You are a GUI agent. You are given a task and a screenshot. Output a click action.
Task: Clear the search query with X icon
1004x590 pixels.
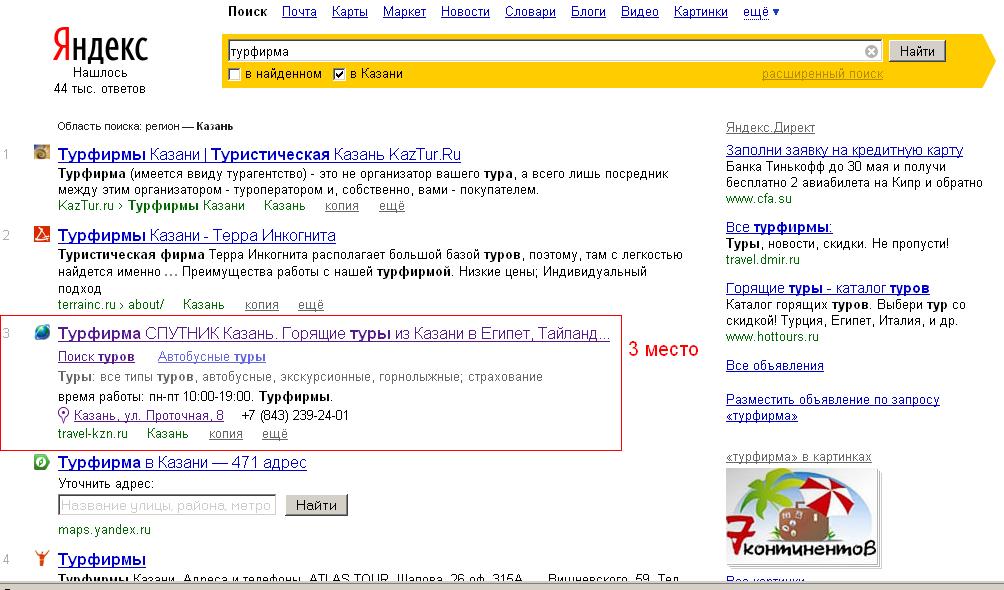871,51
